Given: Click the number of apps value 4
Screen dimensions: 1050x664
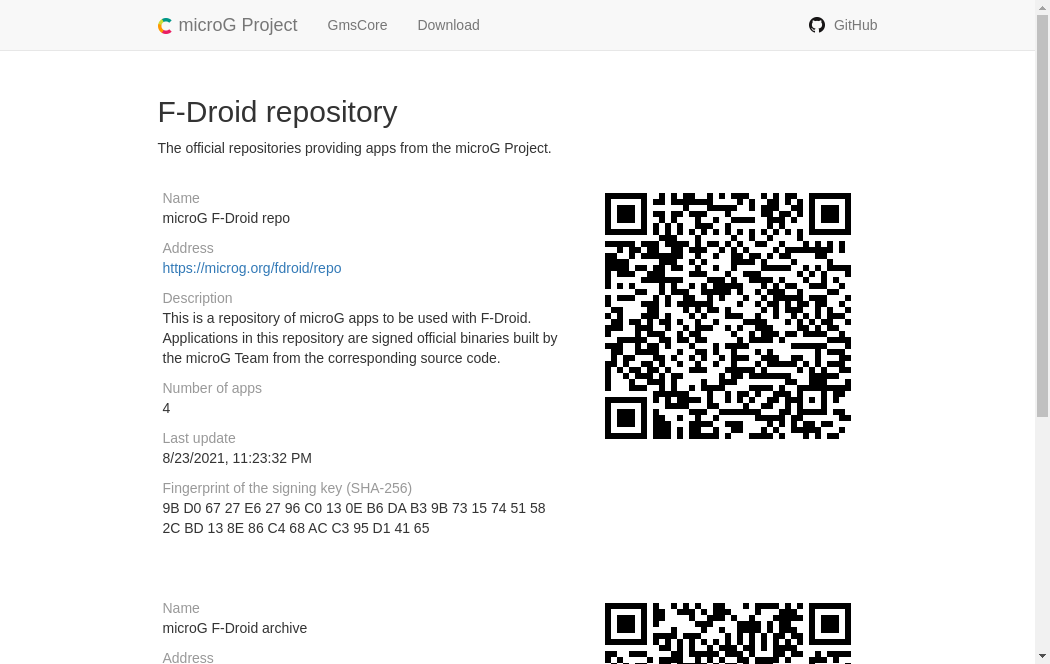Looking at the screenshot, I should [167, 408].
